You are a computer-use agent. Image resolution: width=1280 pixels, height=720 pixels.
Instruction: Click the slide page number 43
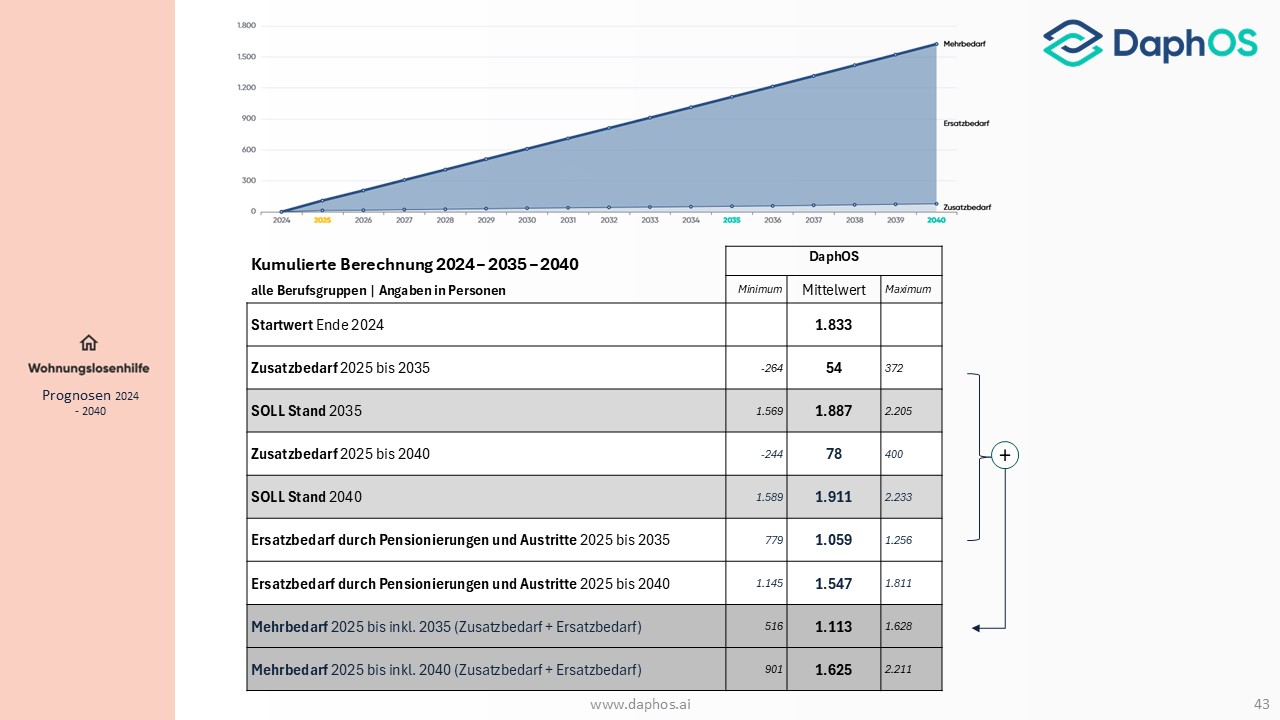tap(1261, 705)
